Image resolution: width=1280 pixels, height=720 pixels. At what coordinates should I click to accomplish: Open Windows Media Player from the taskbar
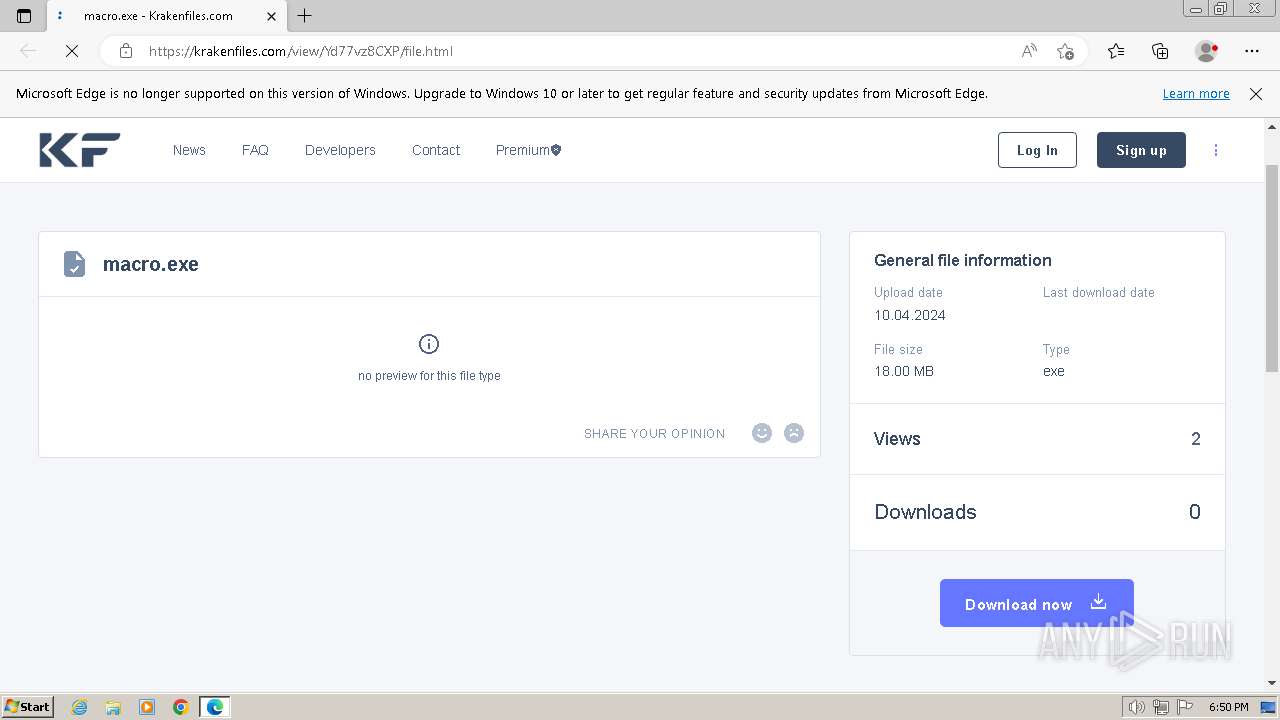tap(147, 707)
